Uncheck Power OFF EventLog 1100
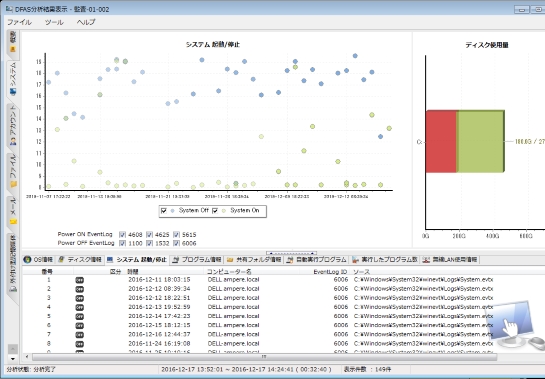 pos(122,243)
